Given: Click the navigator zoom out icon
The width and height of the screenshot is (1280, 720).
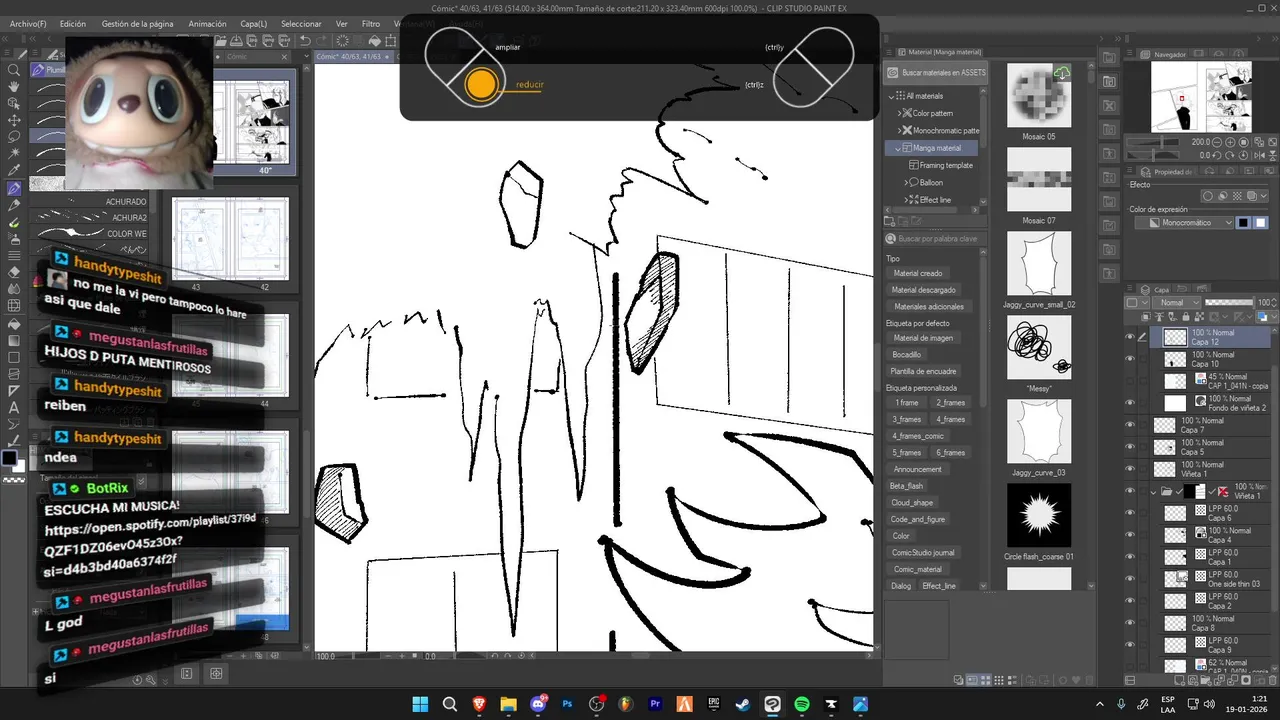Looking at the screenshot, I should 1217,142.
